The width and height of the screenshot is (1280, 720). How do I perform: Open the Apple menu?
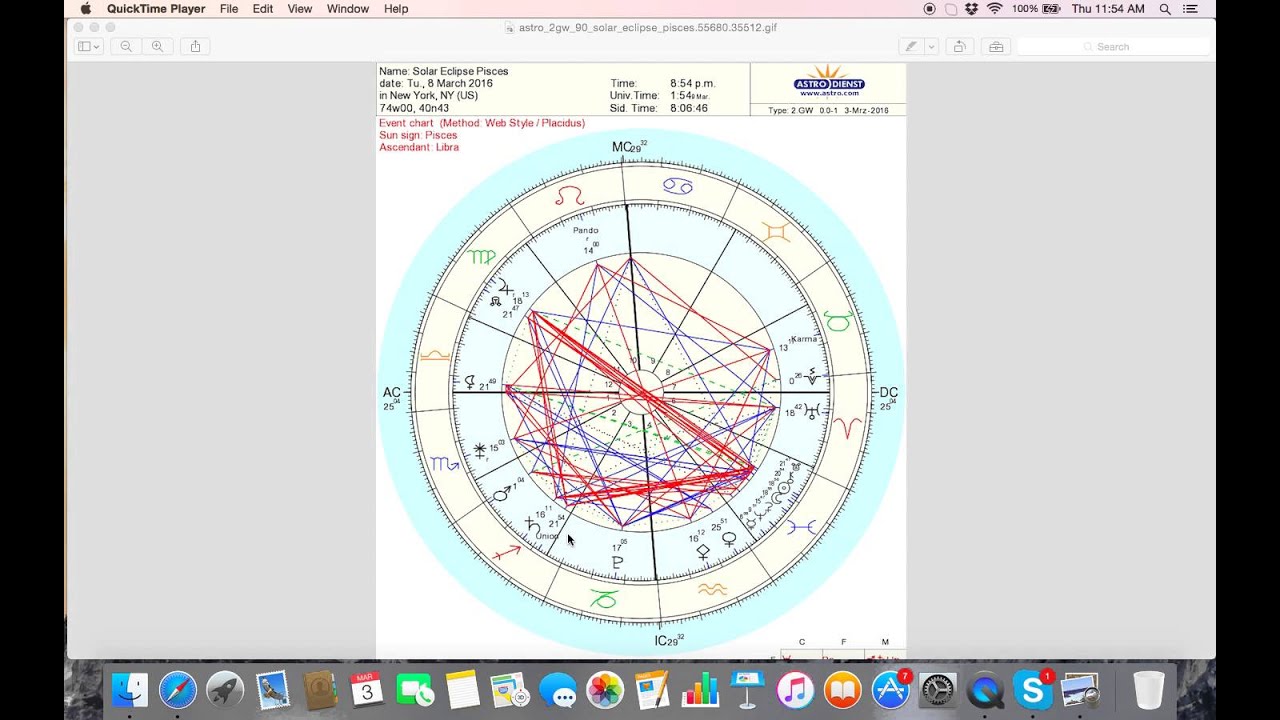click(85, 9)
